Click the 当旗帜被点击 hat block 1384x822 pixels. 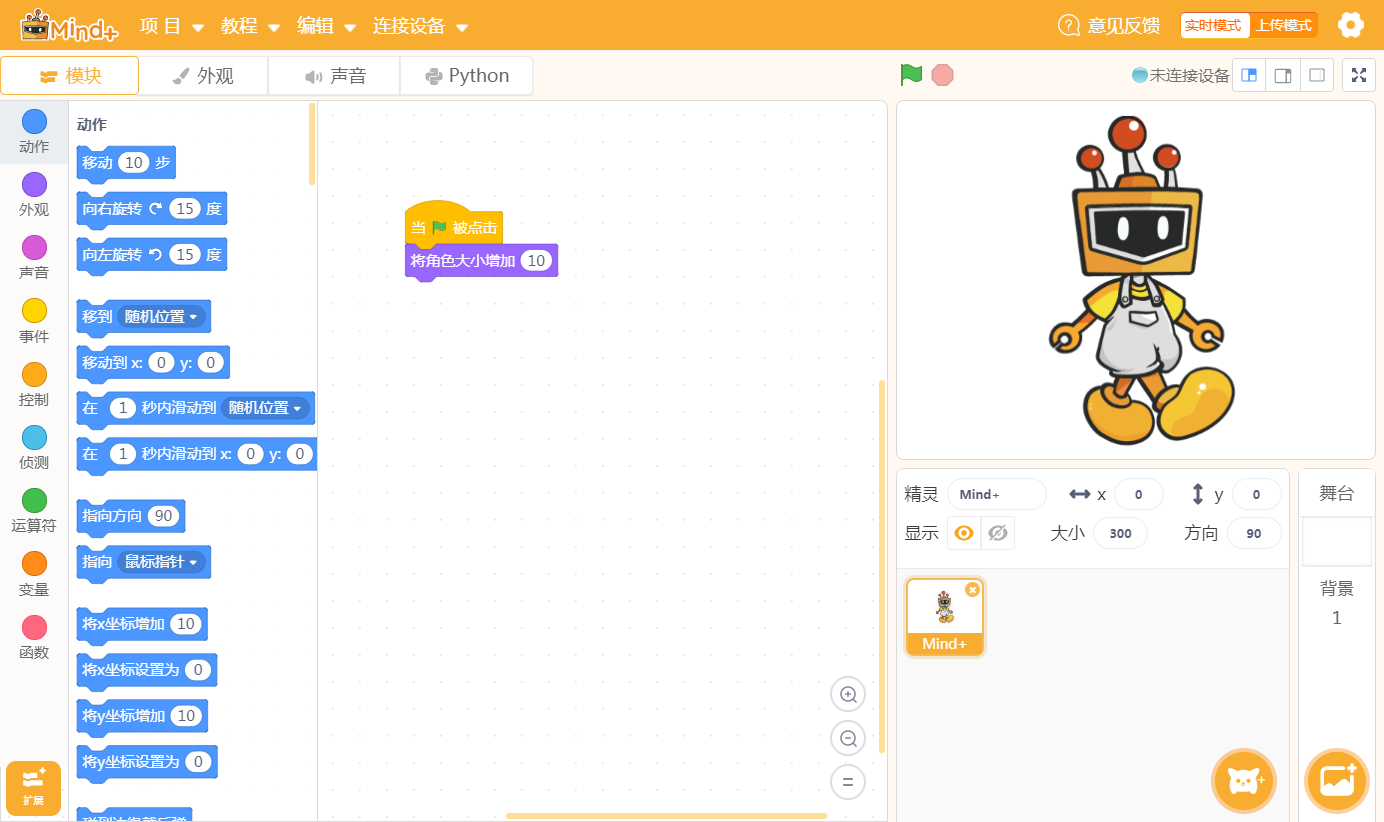click(454, 225)
